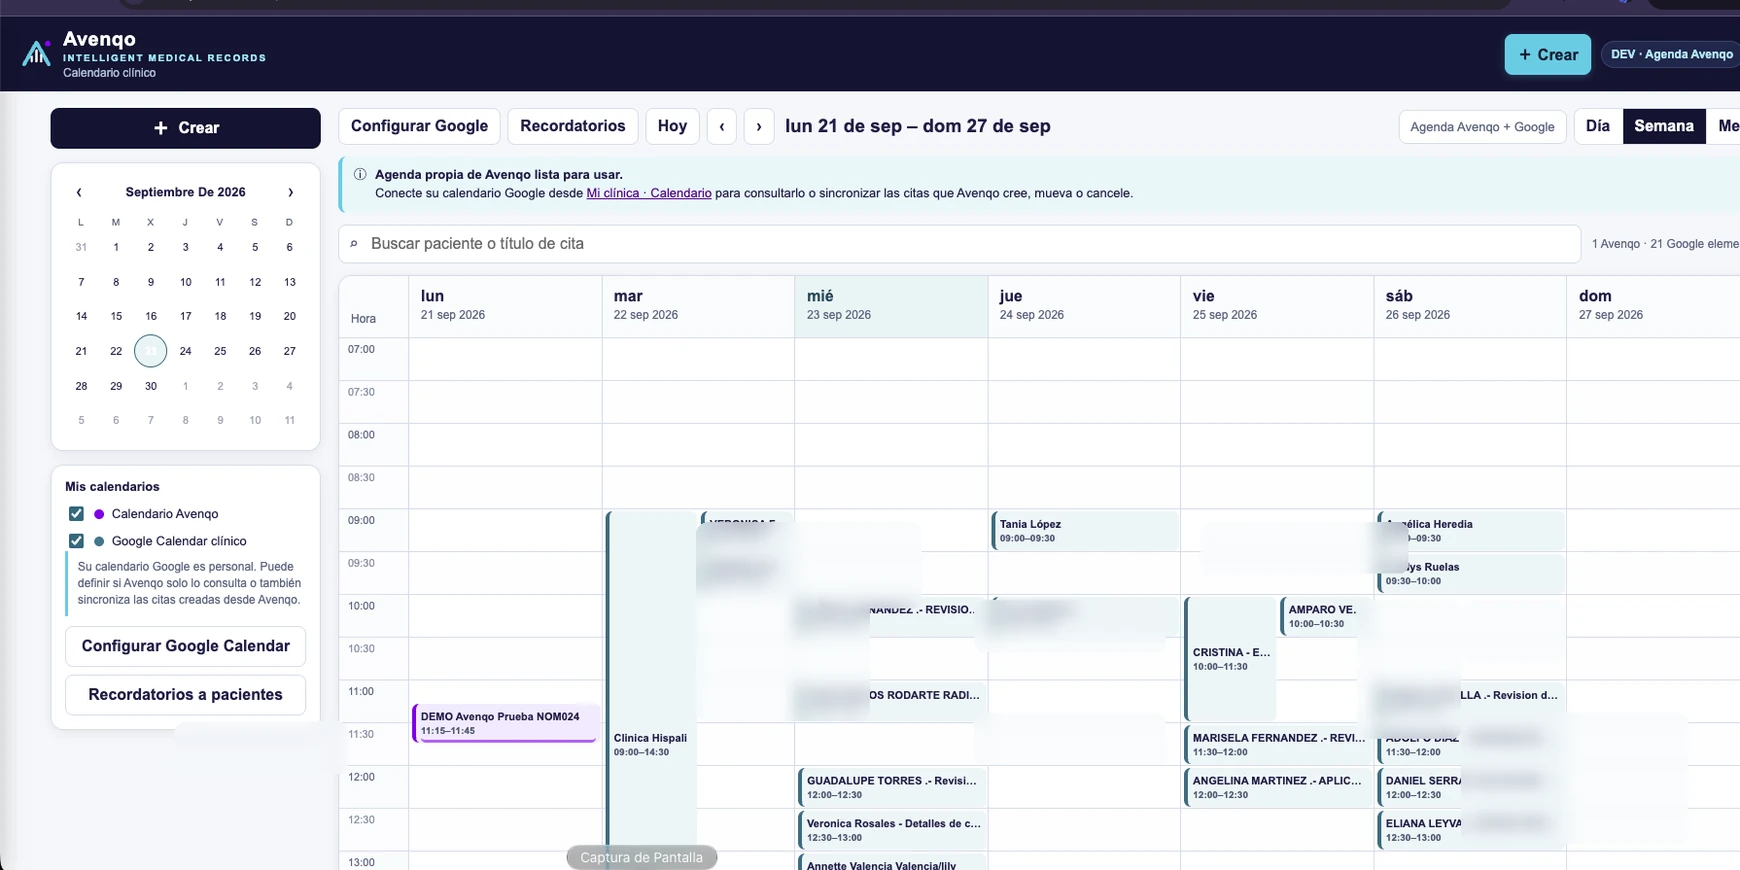
Task: Toggle the Calendario Avenqo checkbox
Action: (76, 514)
